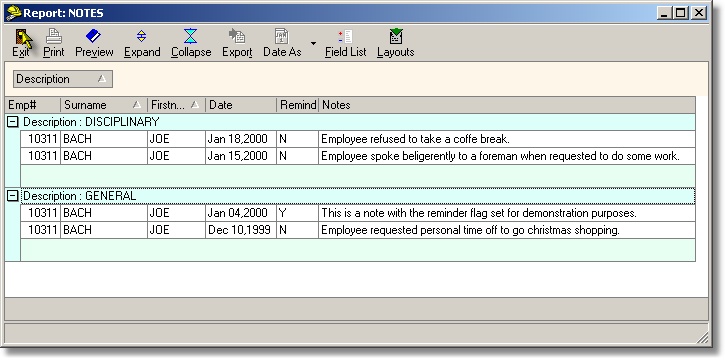Click the Expand rows icon
Image resolution: width=725 pixels, height=360 pixels.
(x=142, y=36)
